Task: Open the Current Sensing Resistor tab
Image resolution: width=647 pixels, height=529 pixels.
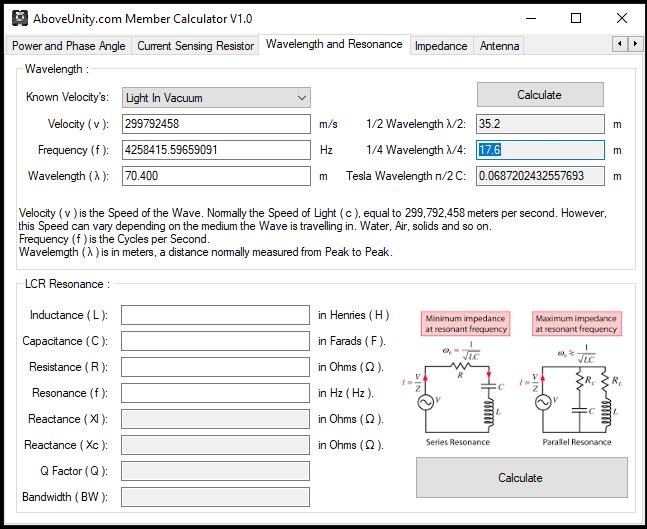Action: (195, 46)
